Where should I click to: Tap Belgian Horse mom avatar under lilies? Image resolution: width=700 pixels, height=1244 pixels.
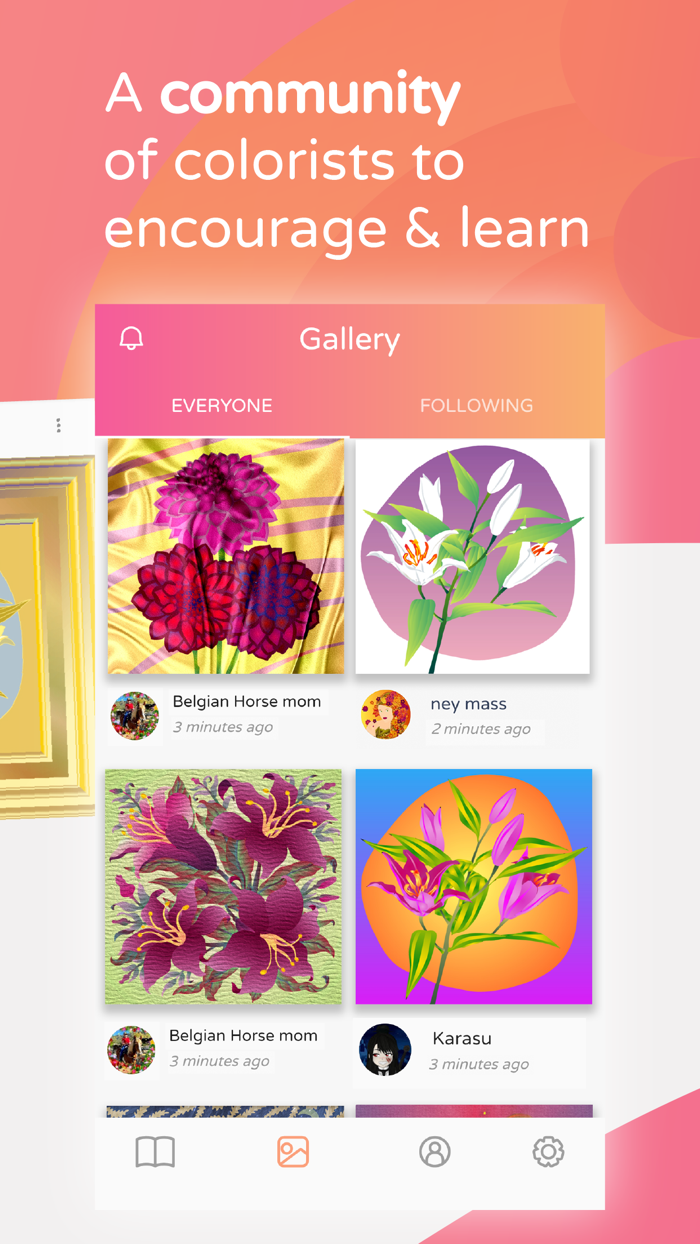pos(132,1049)
